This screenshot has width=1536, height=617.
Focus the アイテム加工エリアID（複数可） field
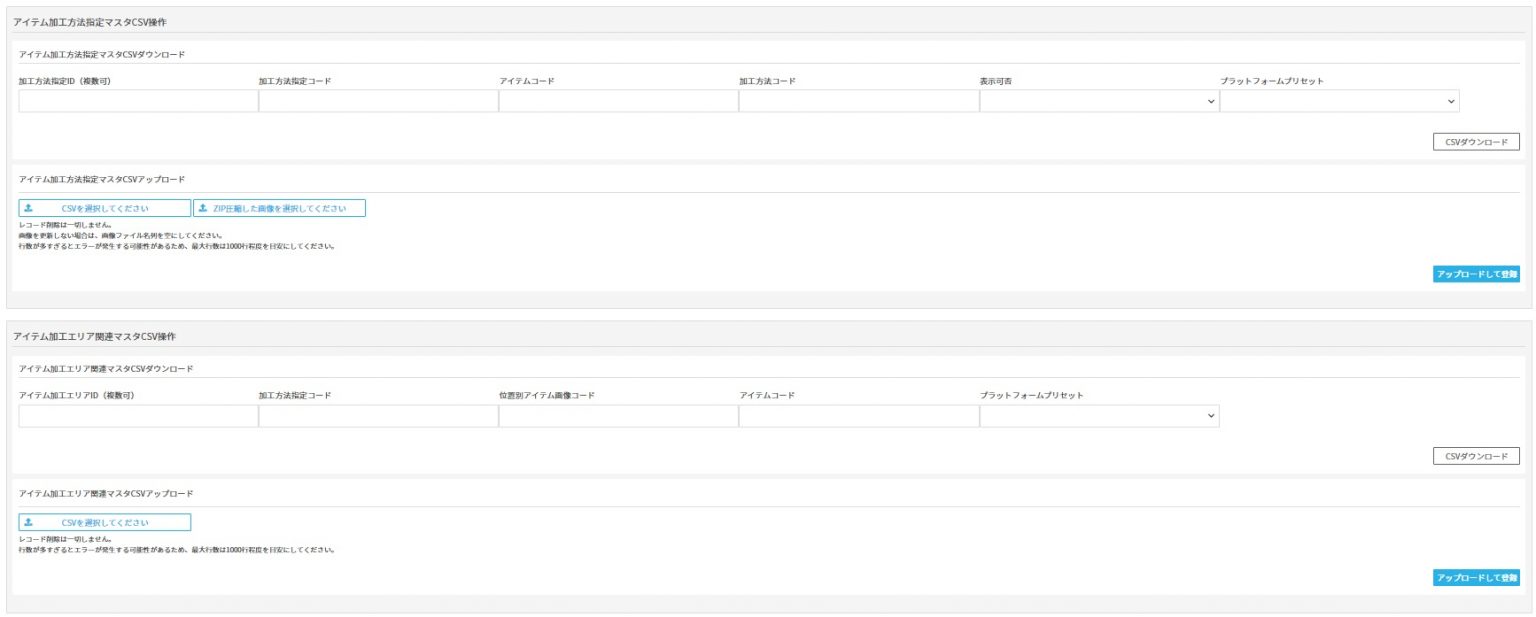click(138, 416)
